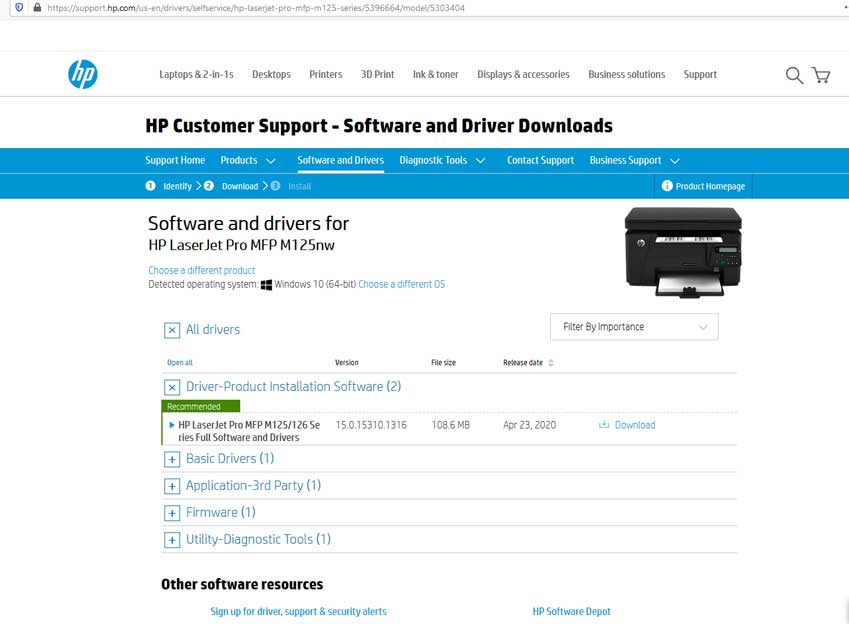The width and height of the screenshot is (849, 624).
Task: Click version 15.0.15310.1316 text
Action: point(371,425)
